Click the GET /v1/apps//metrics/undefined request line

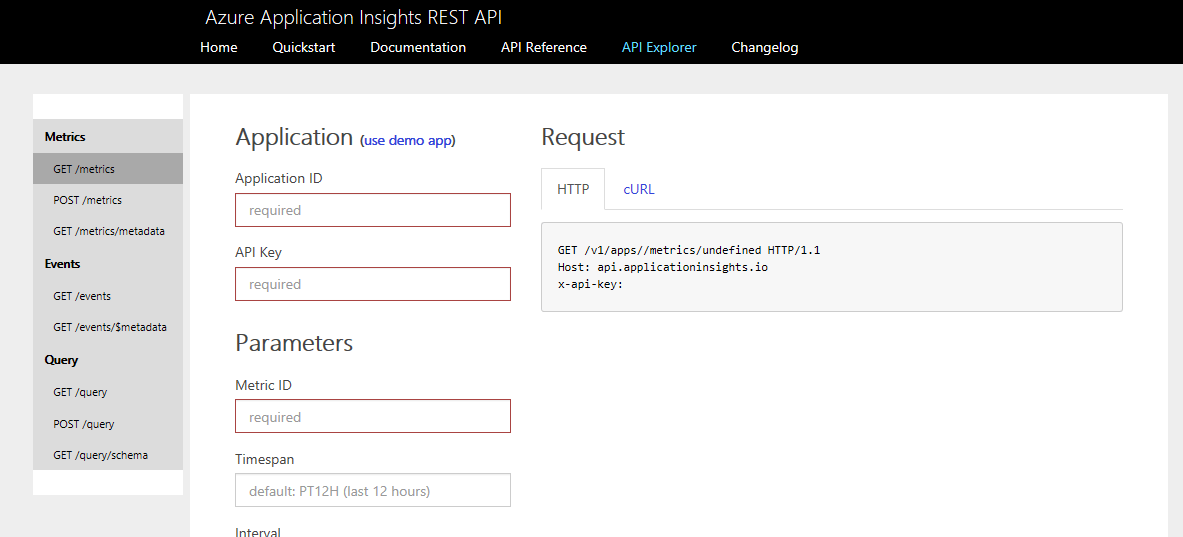pos(689,250)
